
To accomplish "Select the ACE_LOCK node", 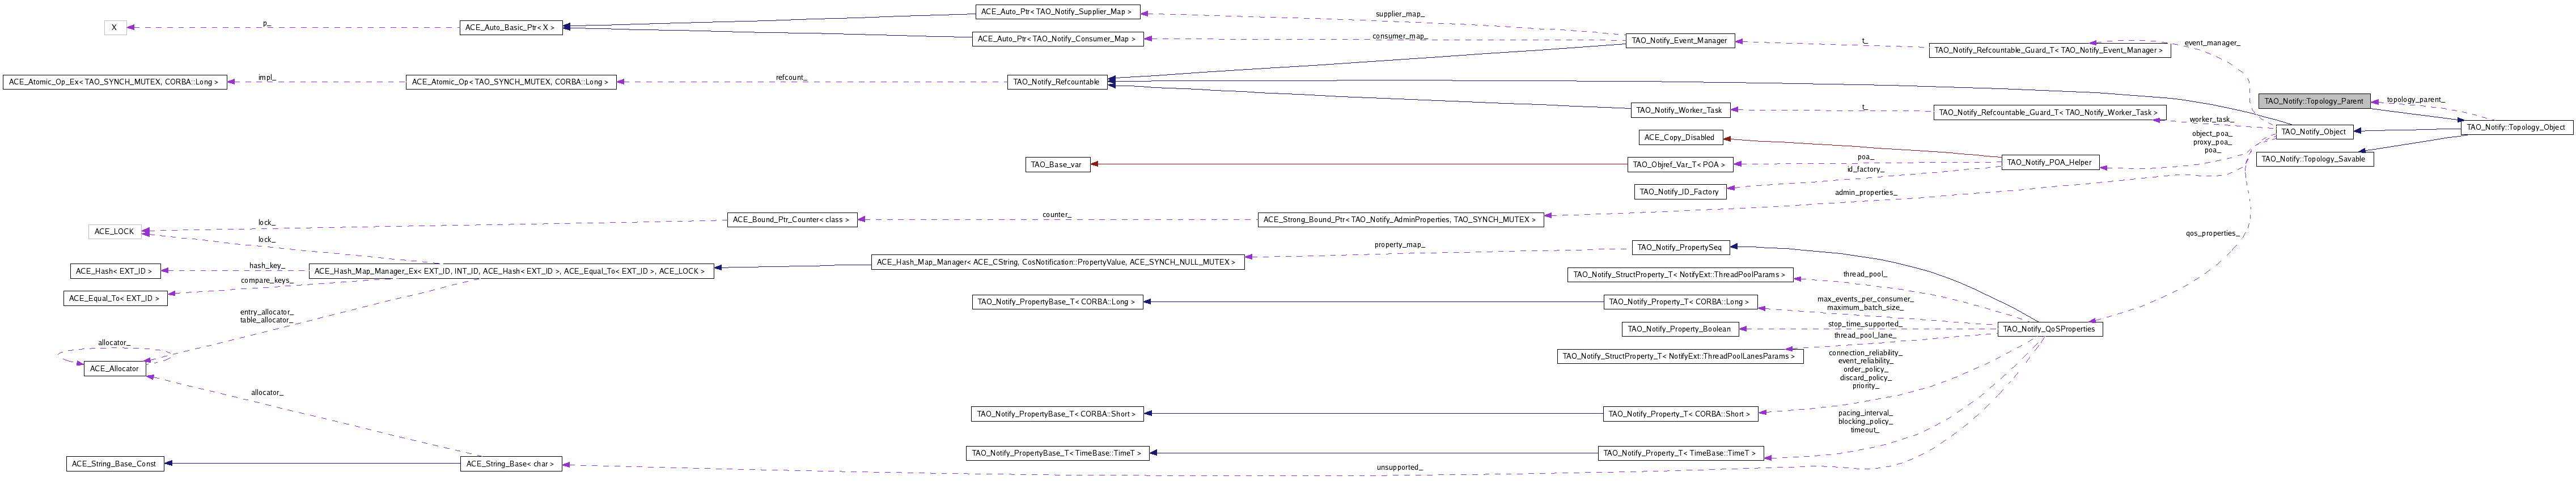I will pos(115,232).
